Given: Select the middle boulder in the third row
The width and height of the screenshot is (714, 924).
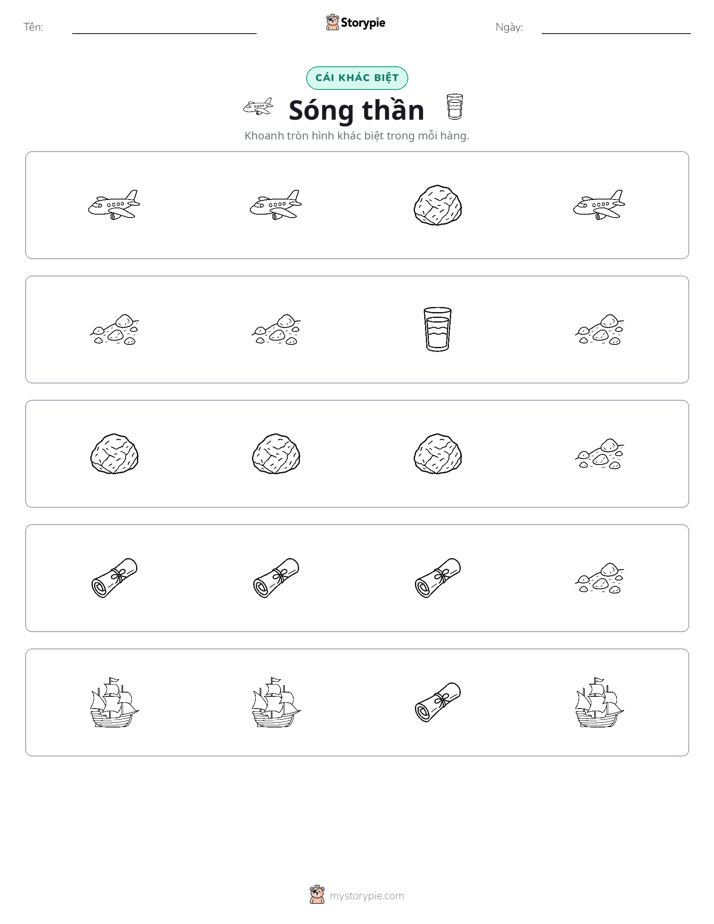Looking at the screenshot, I should (x=276, y=454).
